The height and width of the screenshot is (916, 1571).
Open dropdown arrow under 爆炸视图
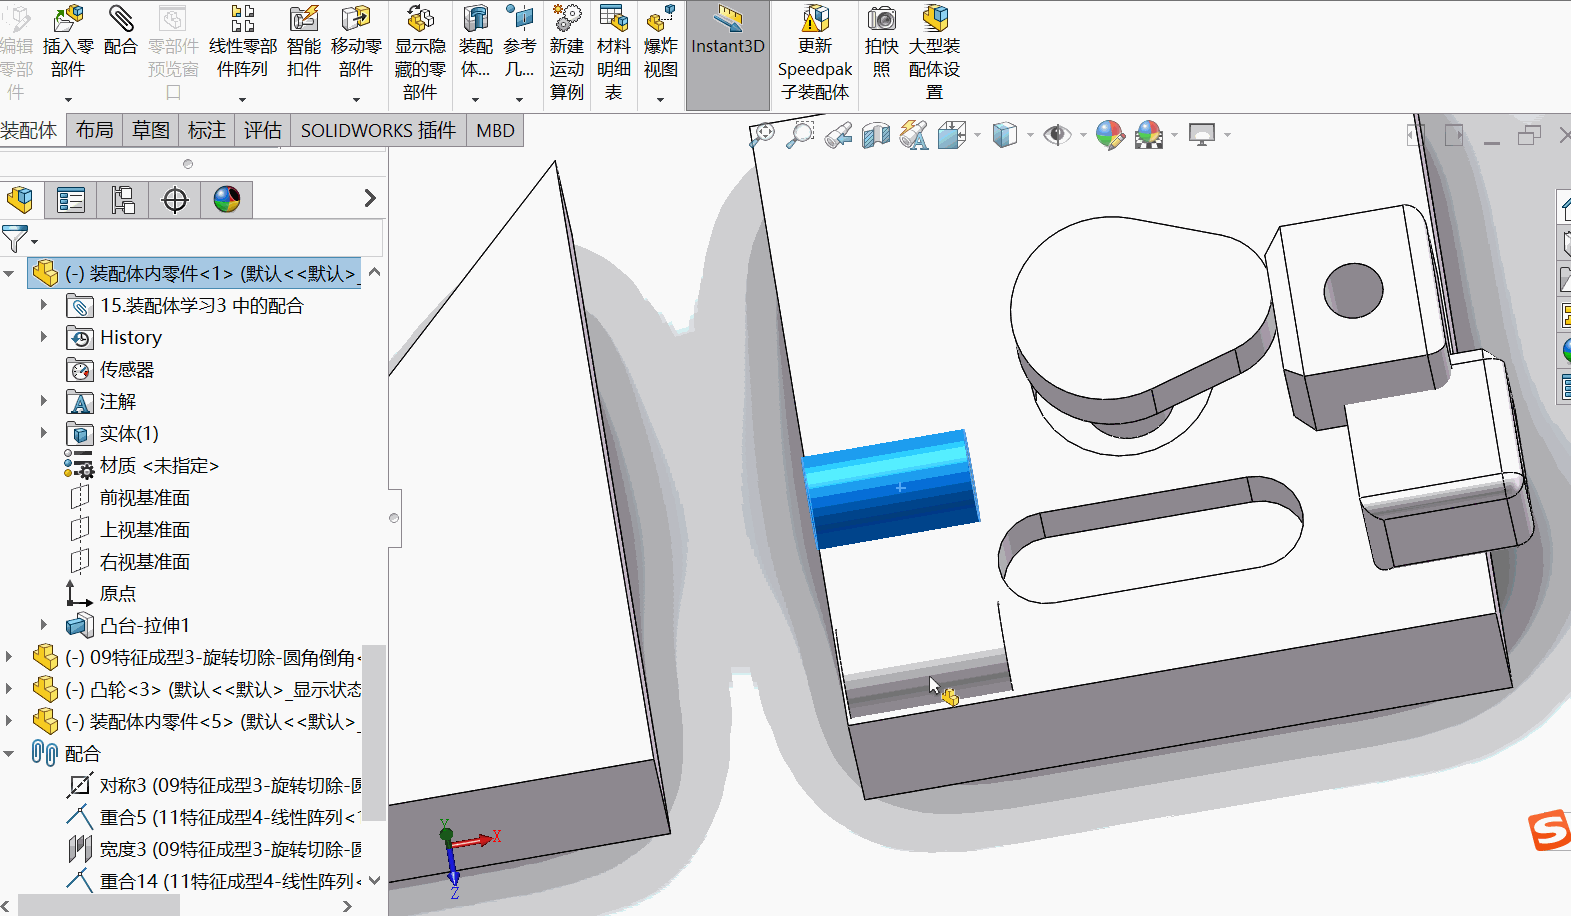click(660, 99)
